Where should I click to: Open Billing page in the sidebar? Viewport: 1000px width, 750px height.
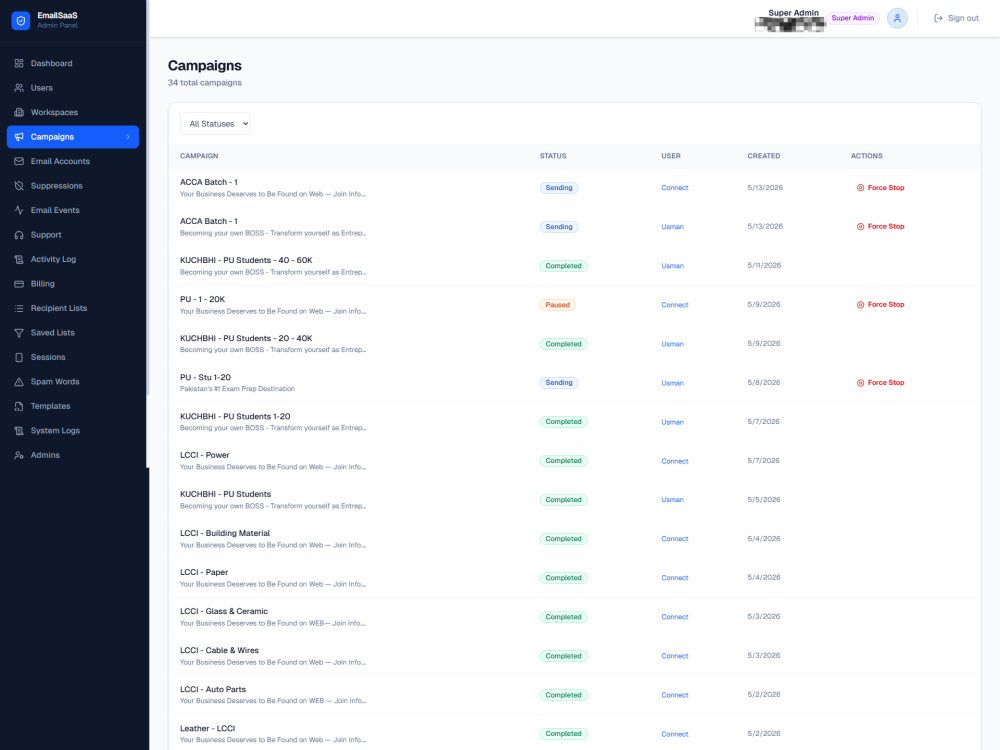click(x=73, y=284)
